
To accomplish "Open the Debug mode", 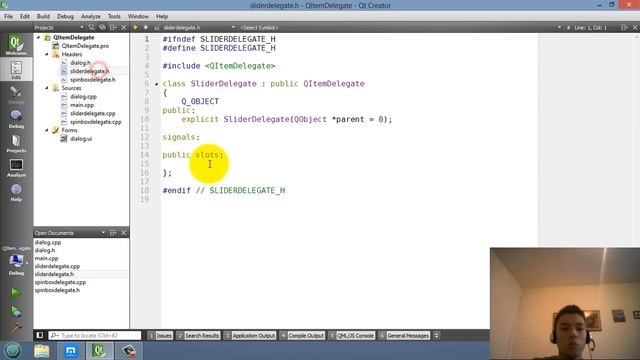I will click(x=16, y=119).
